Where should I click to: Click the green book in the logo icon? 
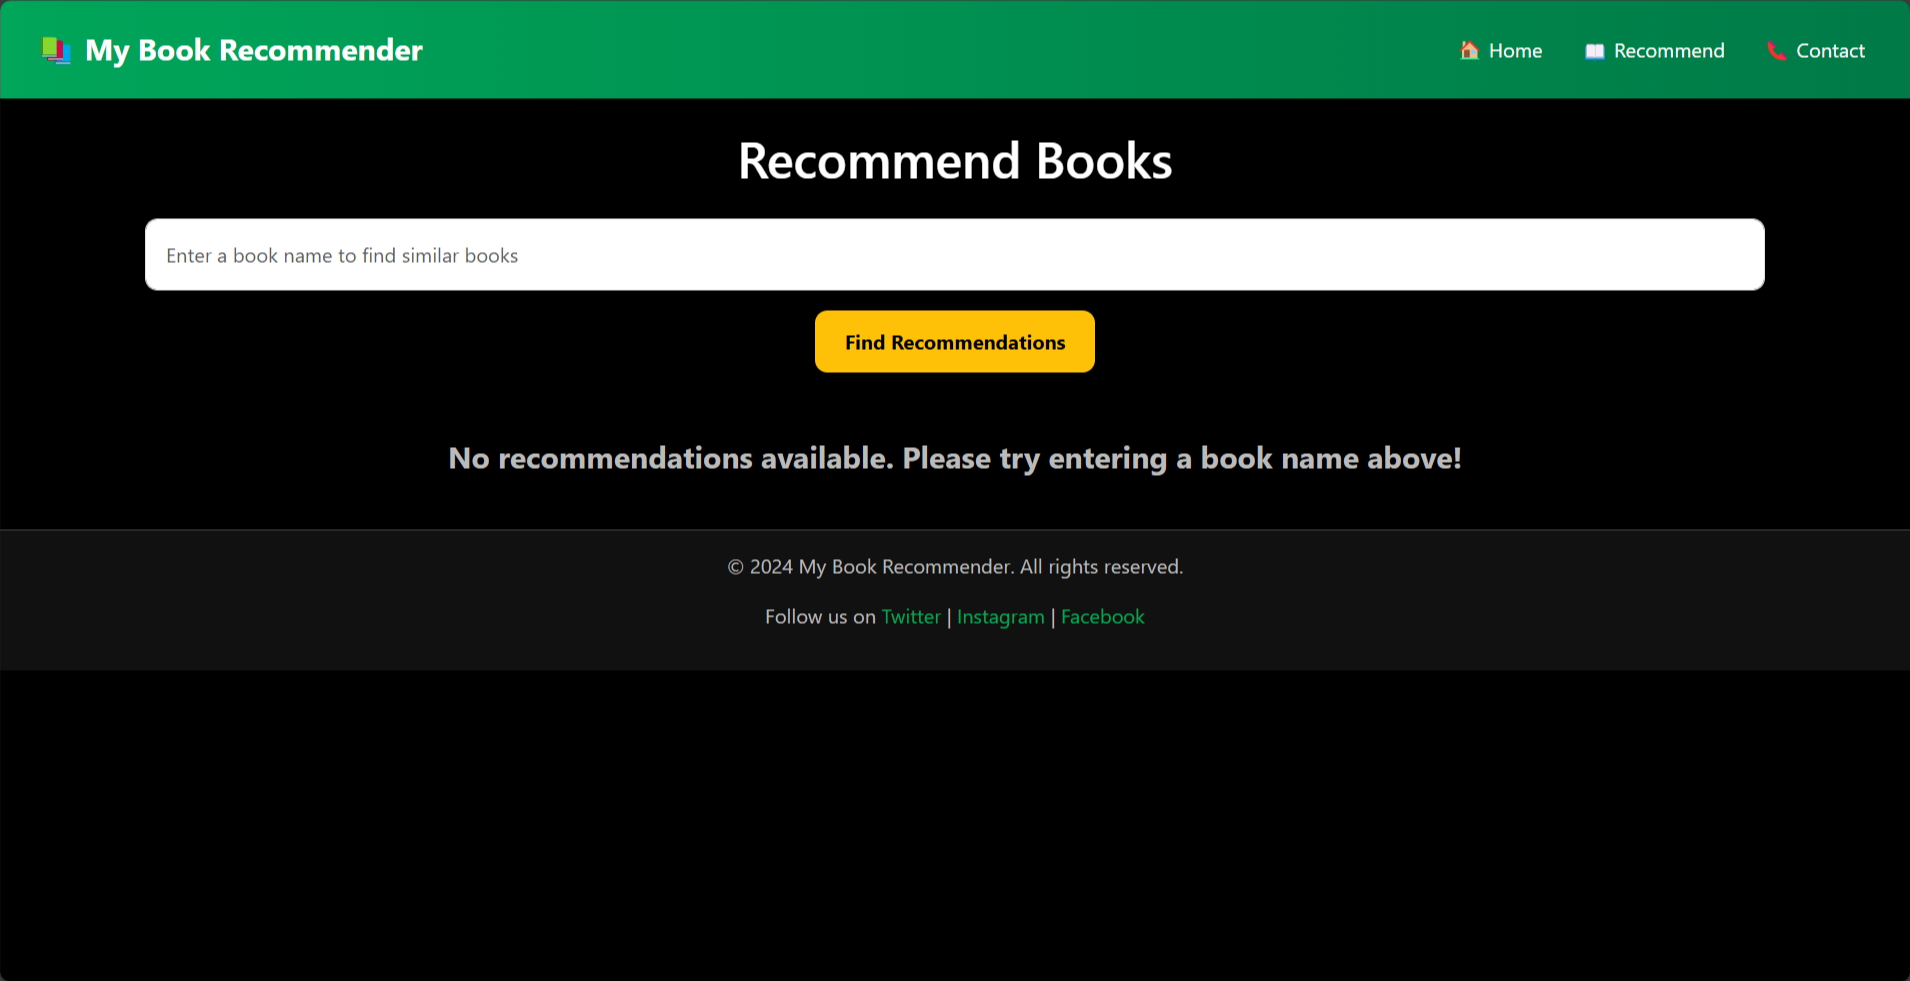49,46
